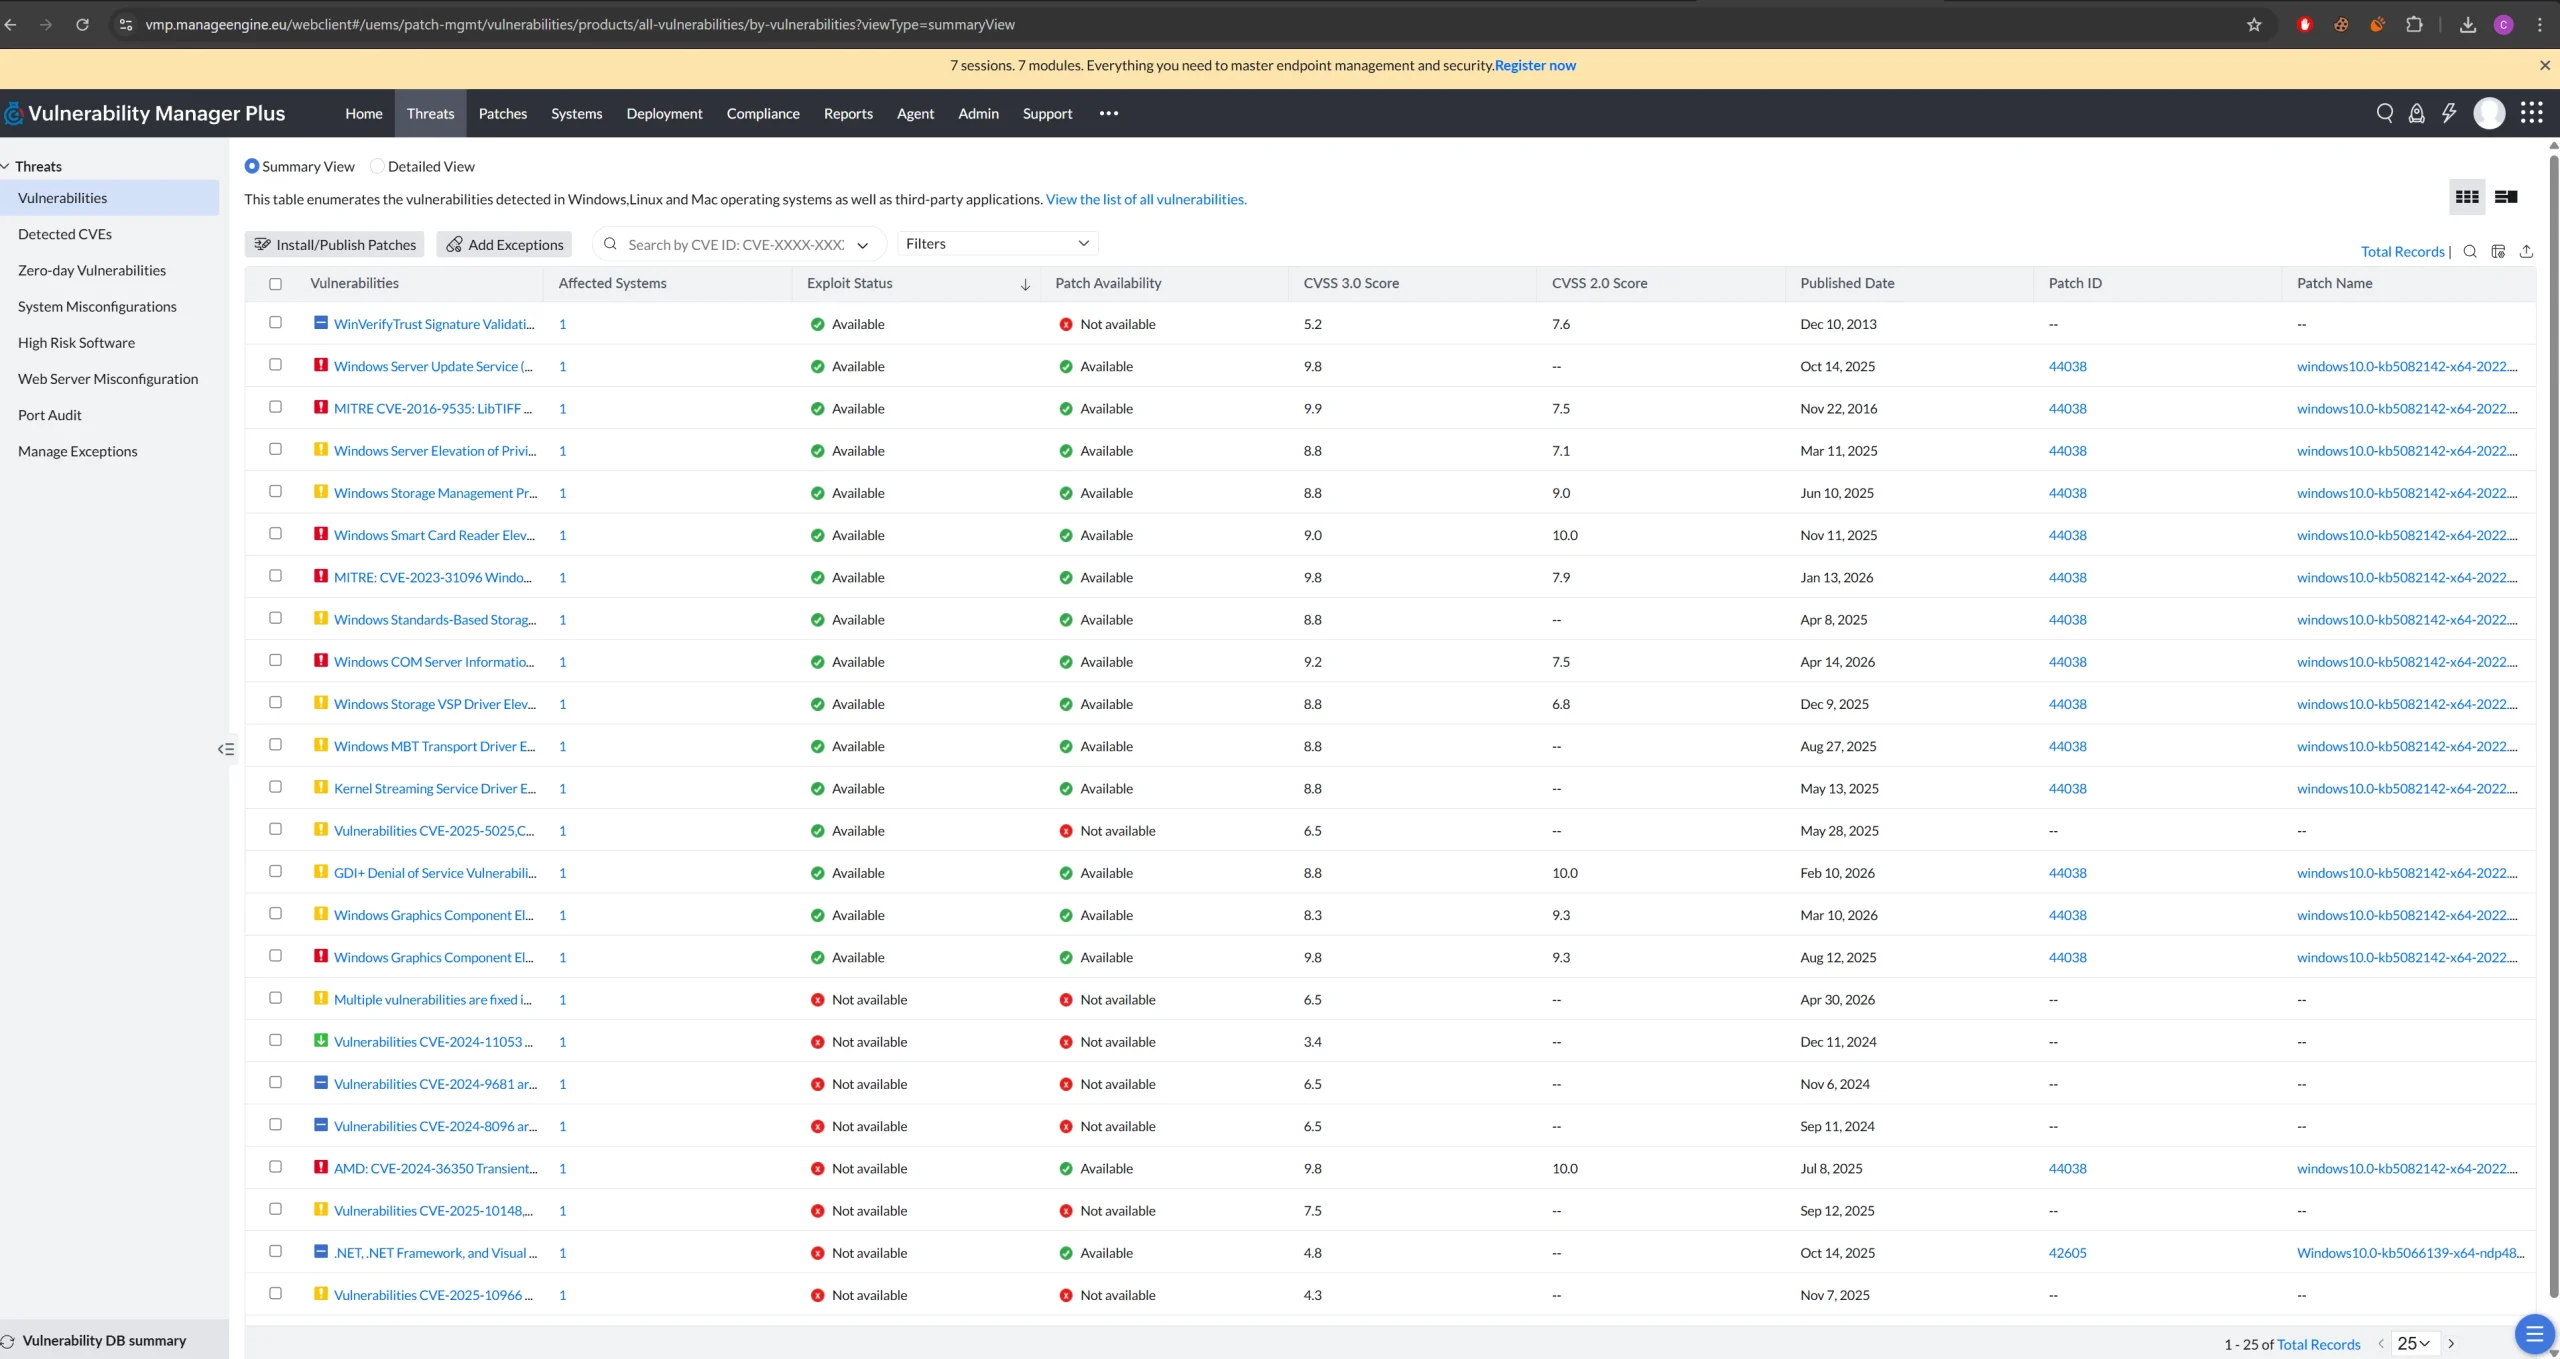Select Detected CVEs in sidebar

pos(65,234)
